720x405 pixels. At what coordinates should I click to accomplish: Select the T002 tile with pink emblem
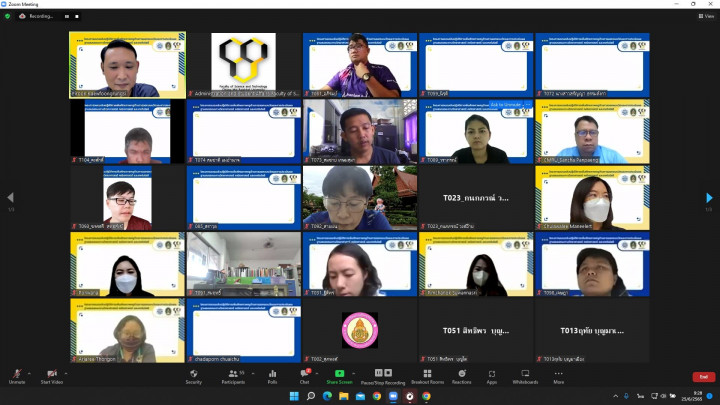360,330
